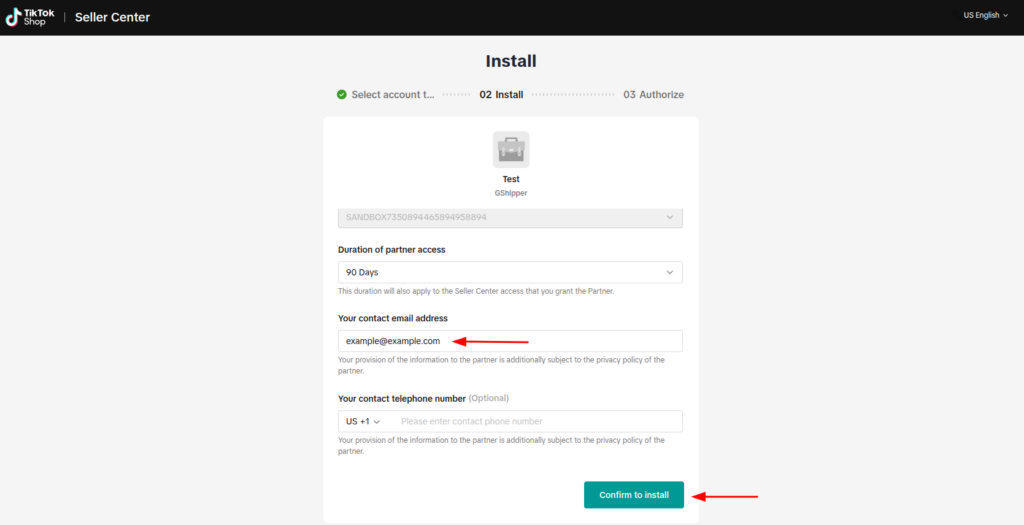Image resolution: width=1024 pixels, height=525 pixels.
Task: Select the 03 Authorize step
Action: click(x=654, y=95)
